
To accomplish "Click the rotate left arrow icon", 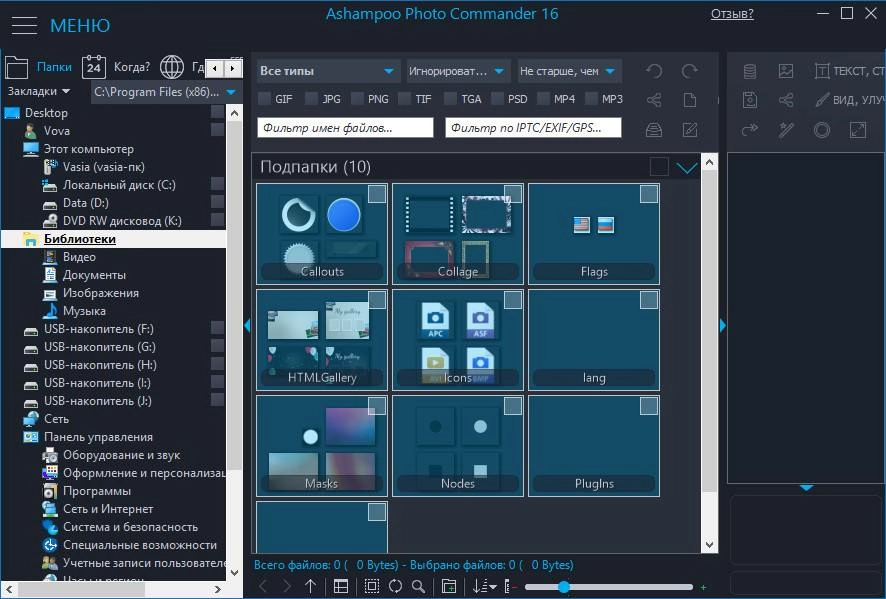I will (654, 71).
